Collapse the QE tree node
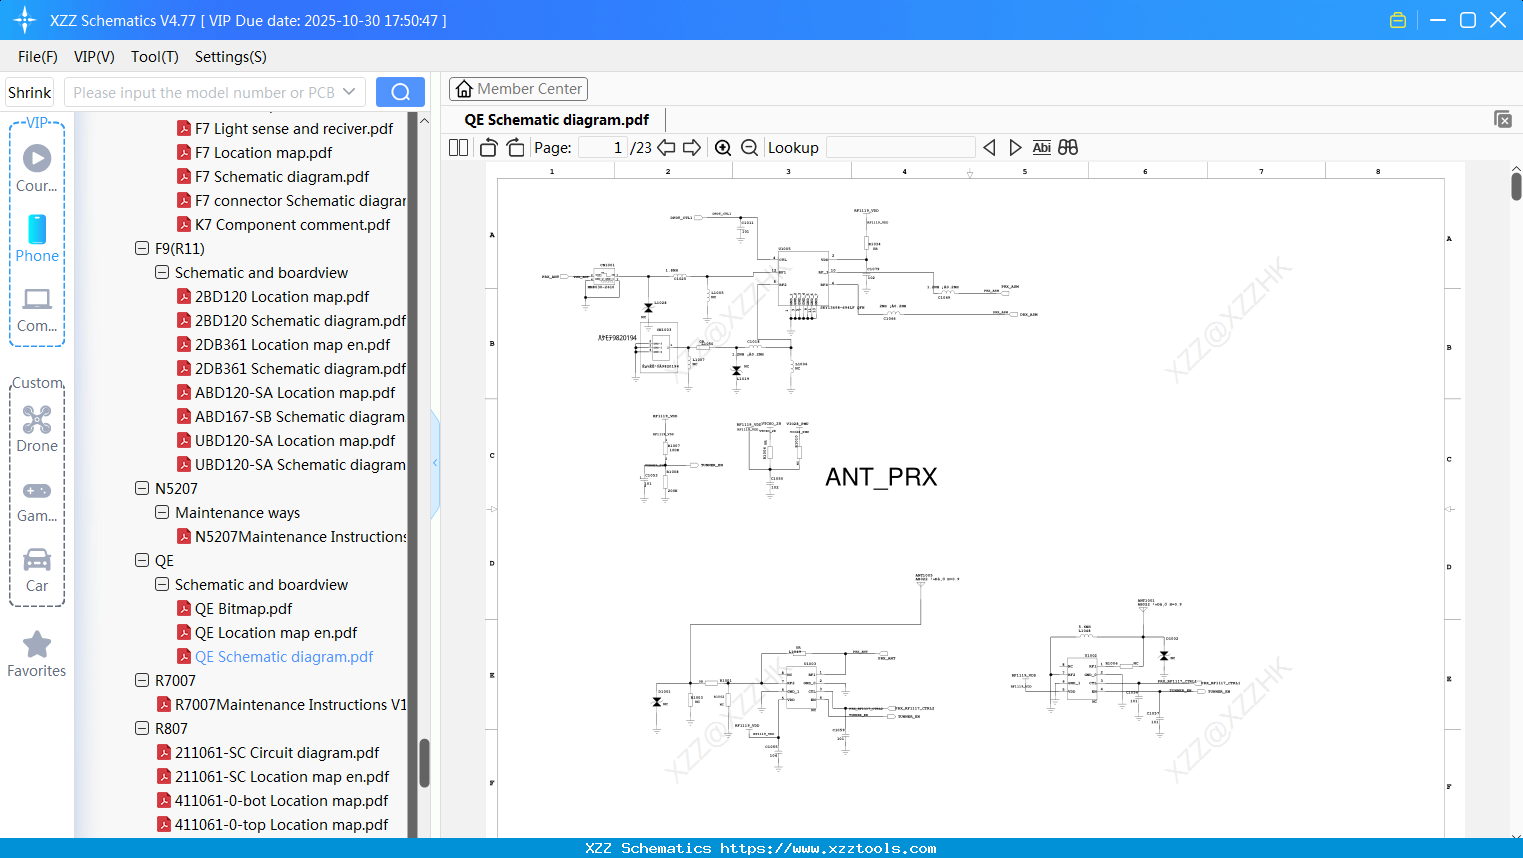 click(x=142, y=560)
